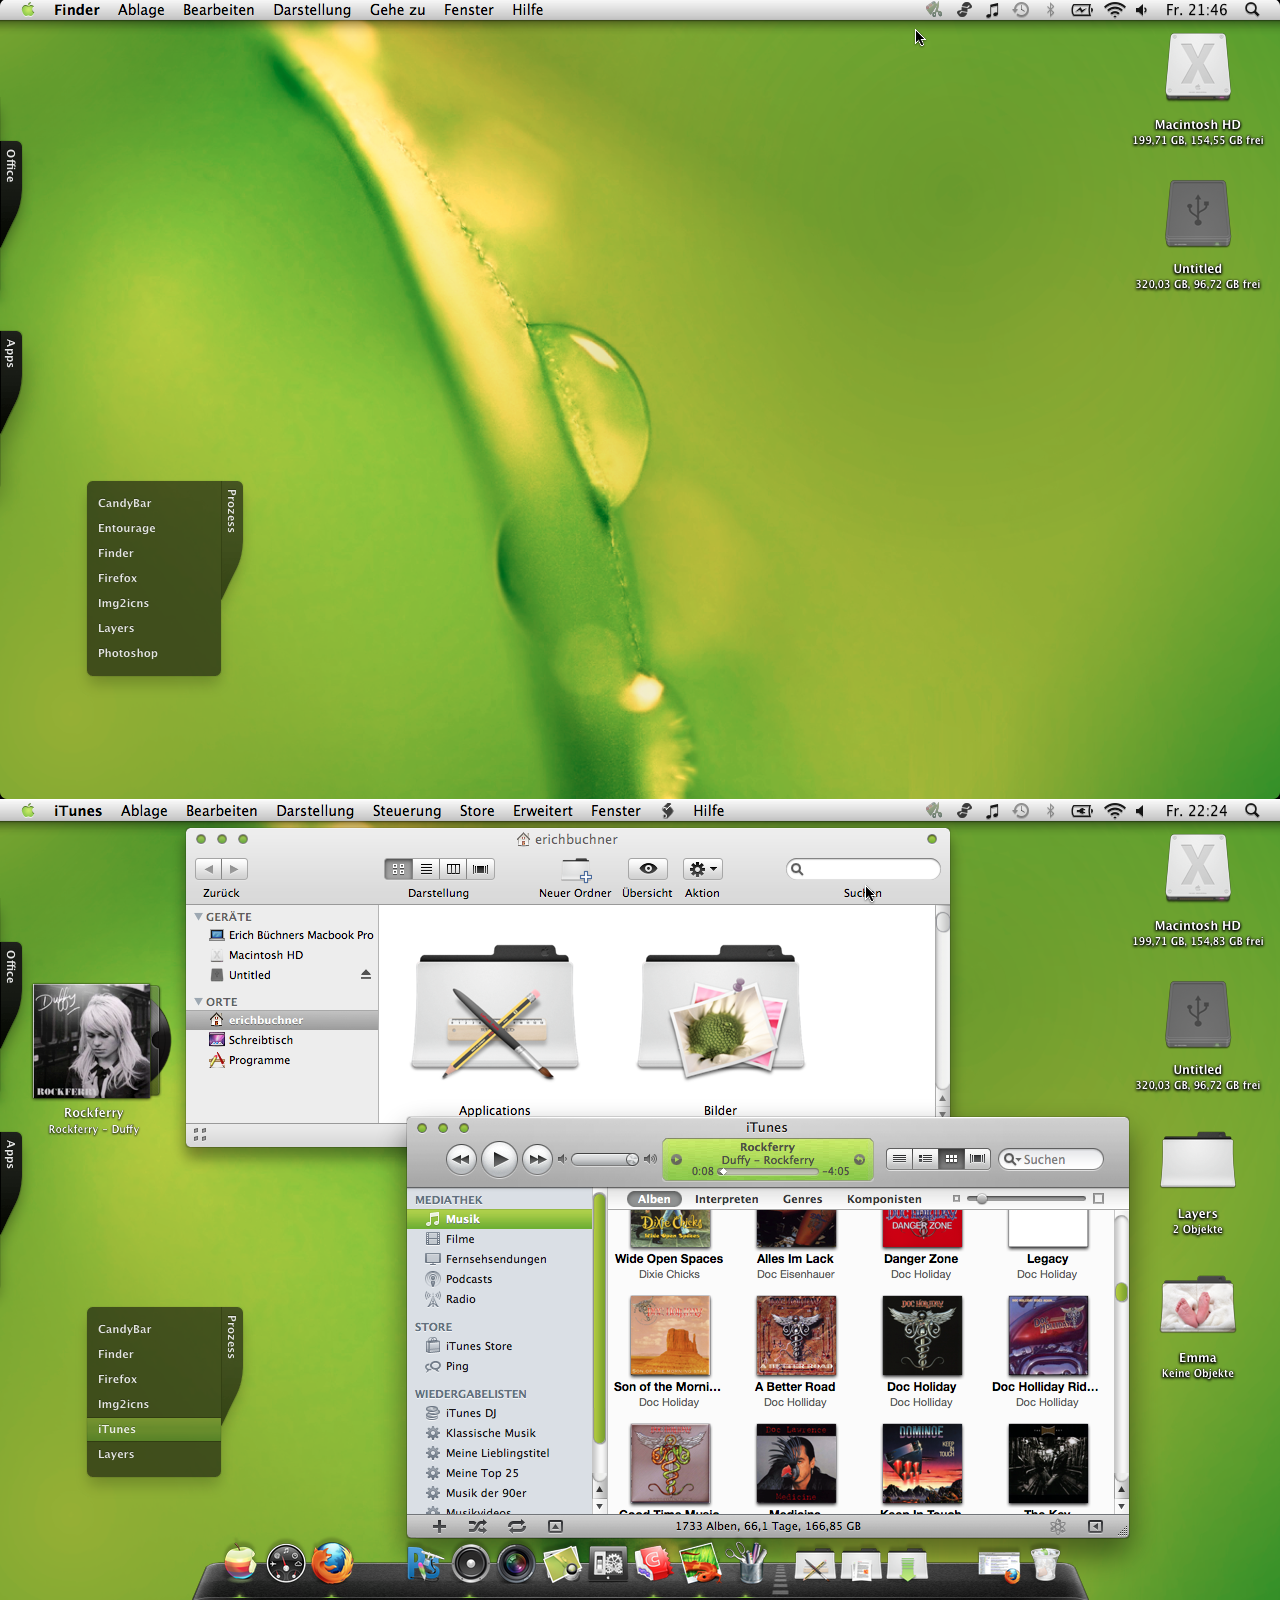Viewport: 1280px width, 1600px height.
Task: Switch Finder to column view
Action: (454, 869)
